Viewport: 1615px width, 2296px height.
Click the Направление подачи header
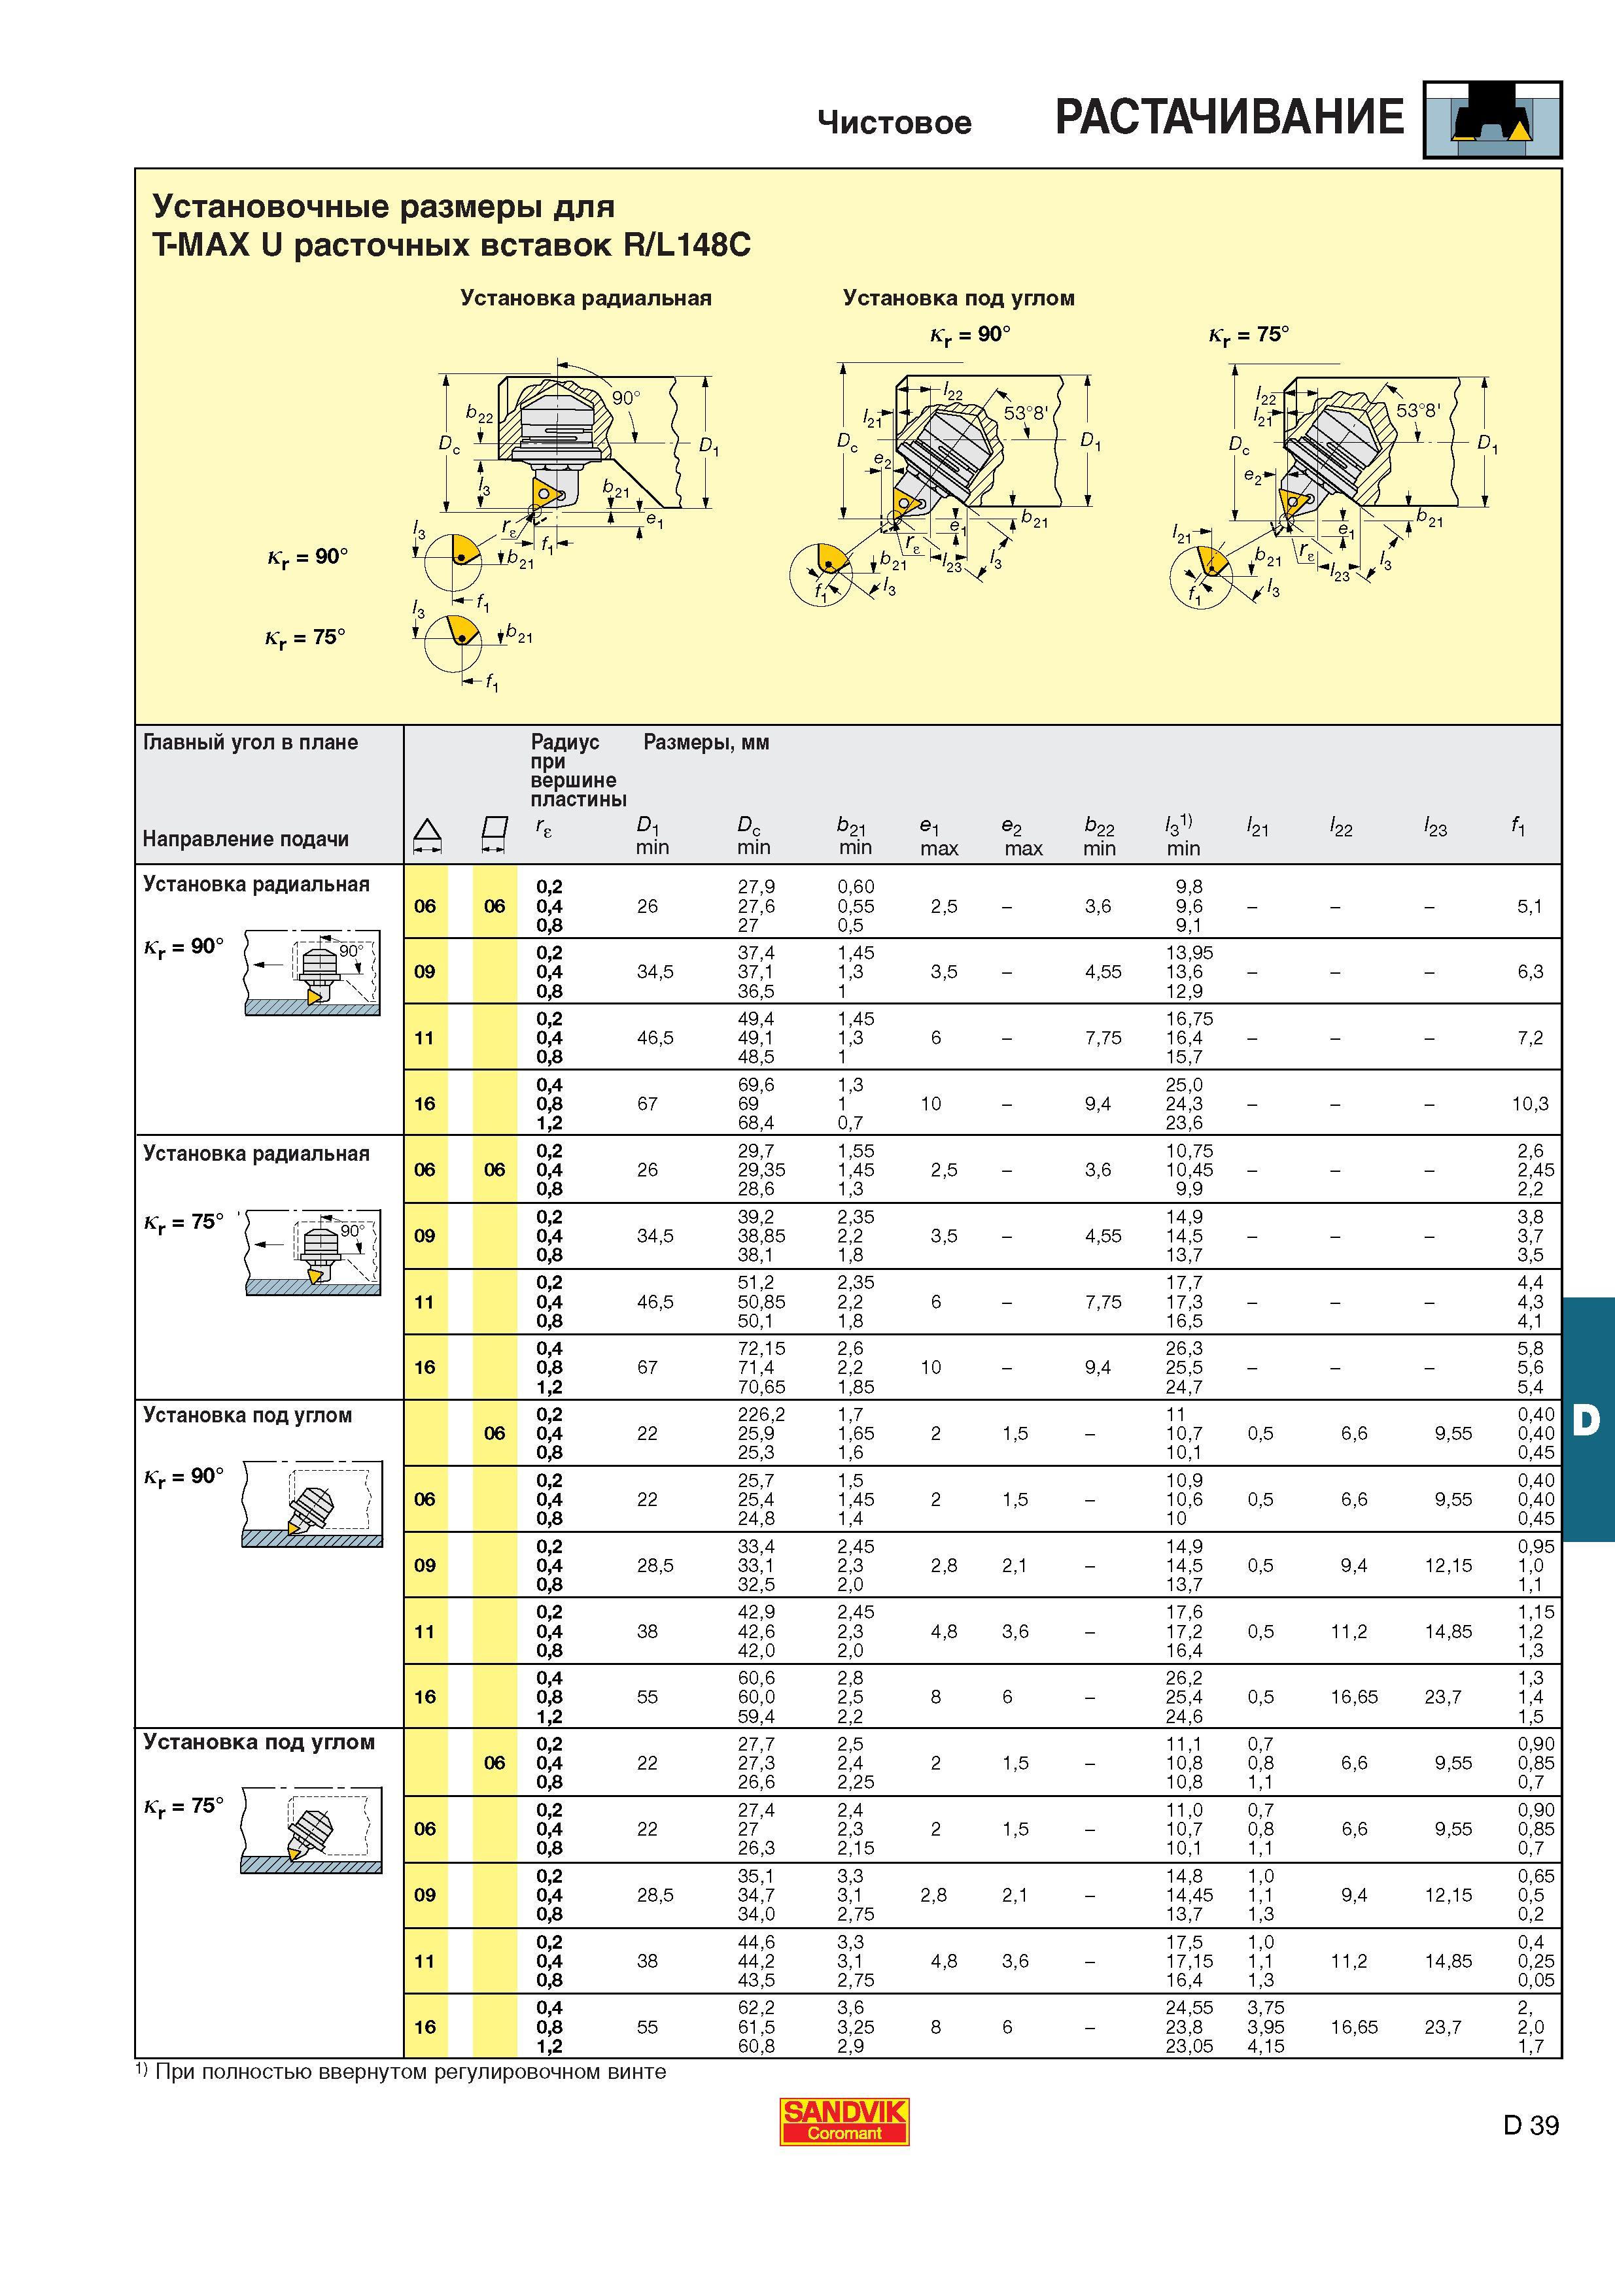pos(246,839)
